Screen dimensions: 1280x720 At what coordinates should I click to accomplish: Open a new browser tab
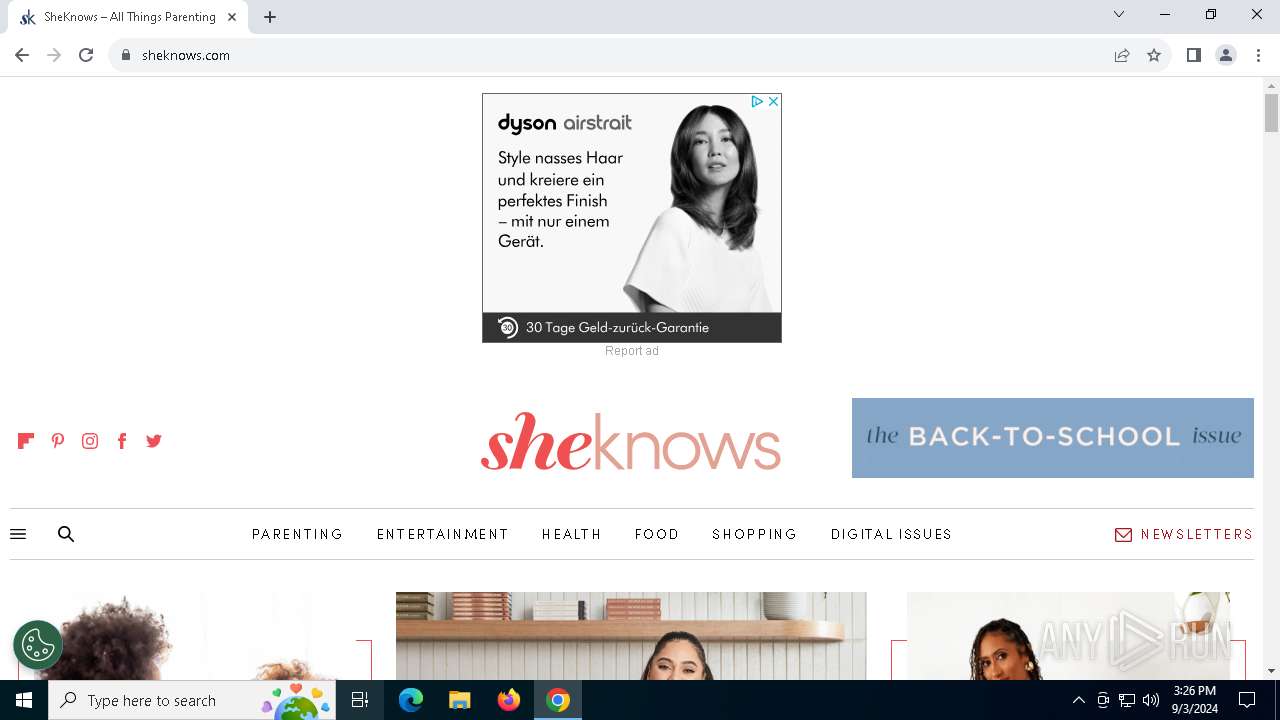point(270,17)
